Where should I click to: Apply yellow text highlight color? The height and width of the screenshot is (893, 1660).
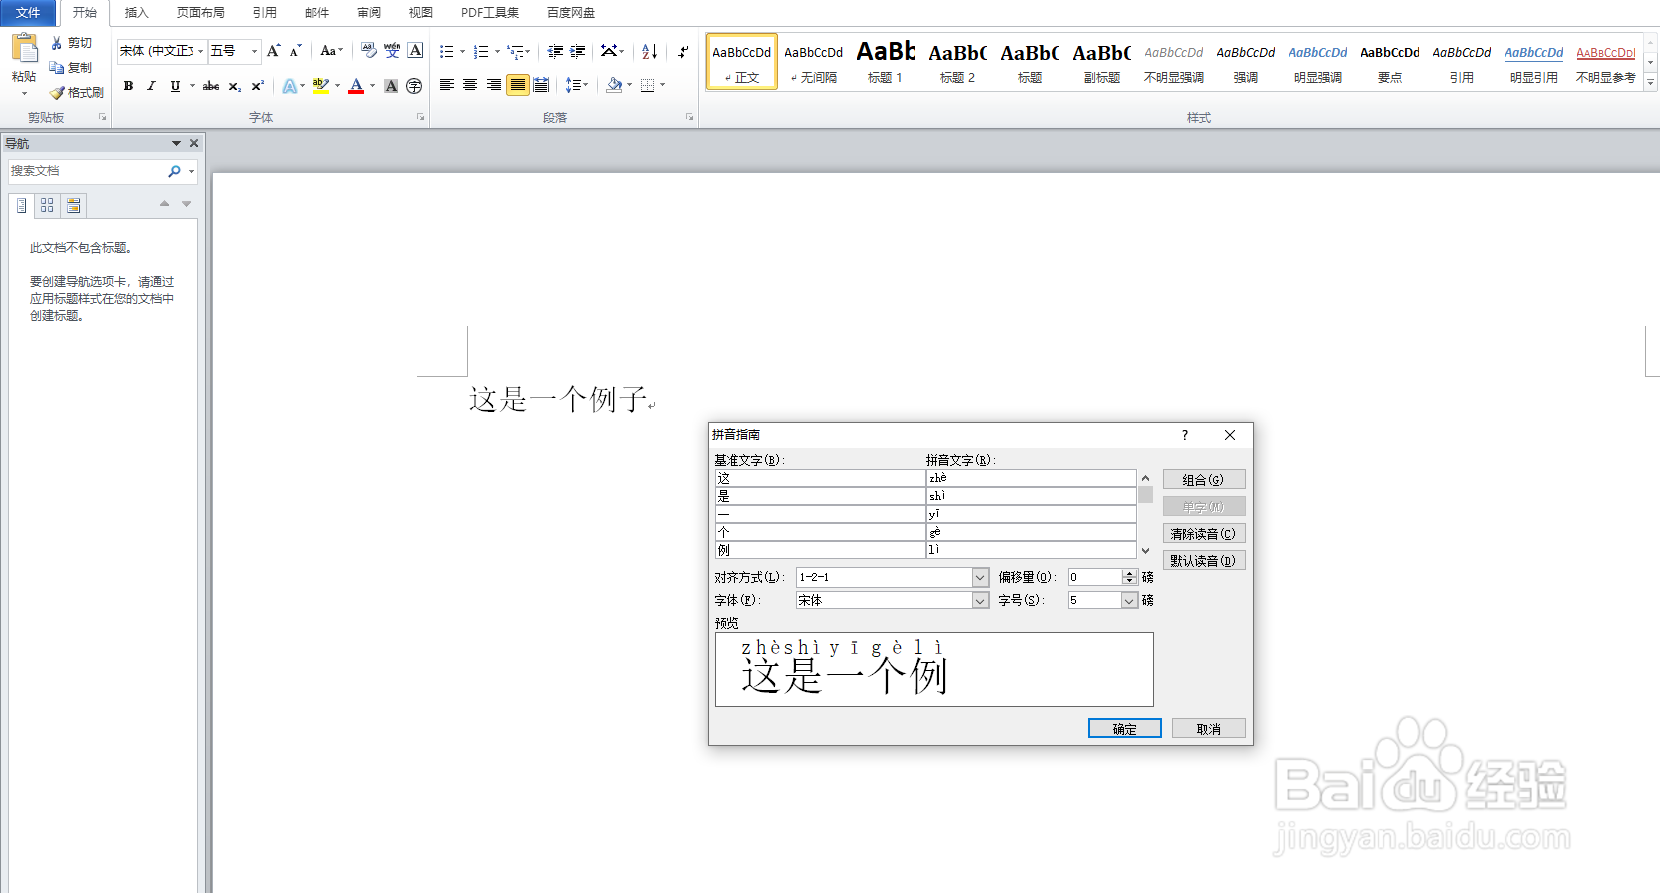(320, 86)
